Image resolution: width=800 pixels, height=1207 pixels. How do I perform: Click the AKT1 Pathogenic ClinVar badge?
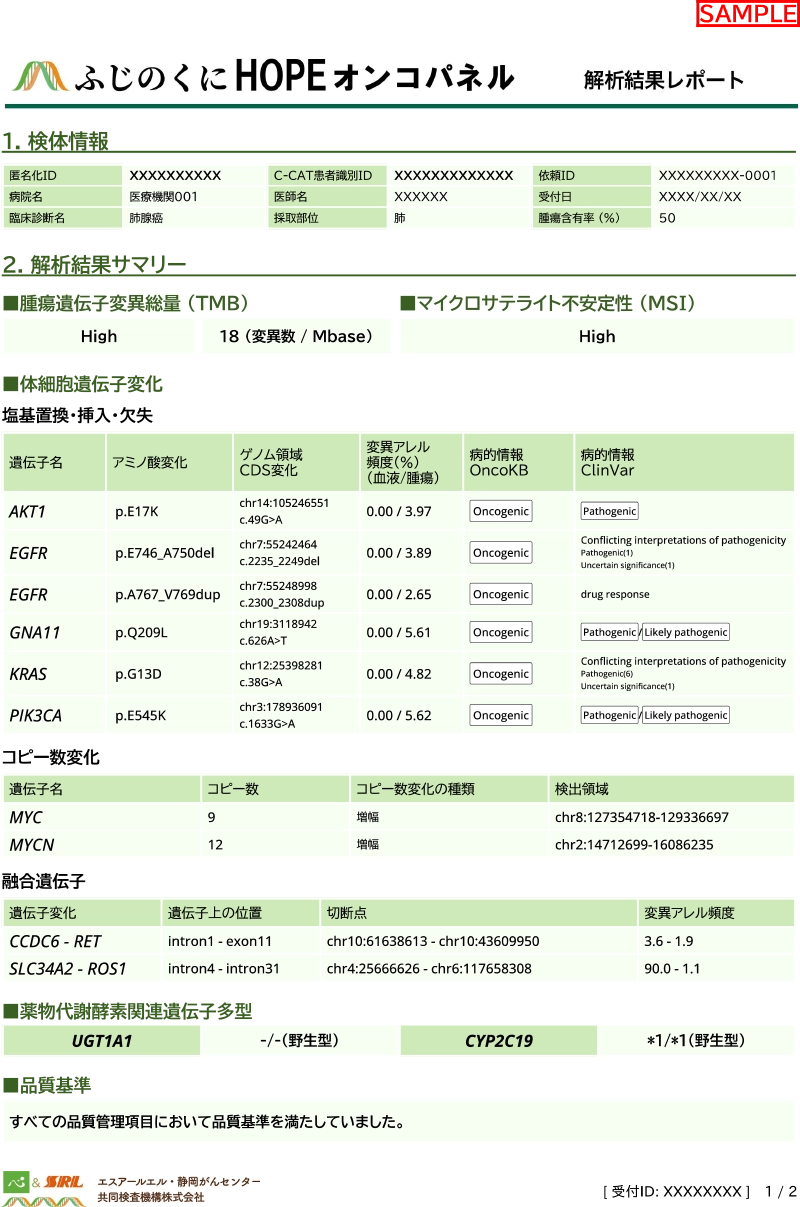(x=610, y=511)
